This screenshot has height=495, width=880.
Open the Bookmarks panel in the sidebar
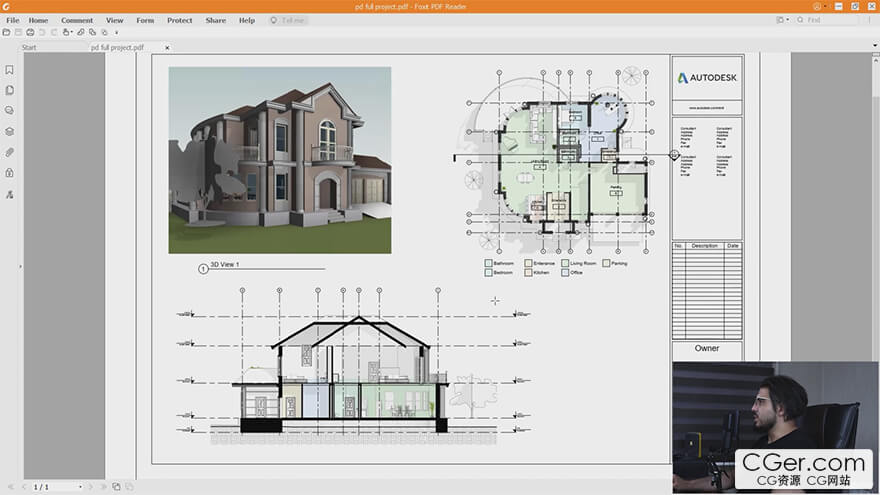point(9,70)
